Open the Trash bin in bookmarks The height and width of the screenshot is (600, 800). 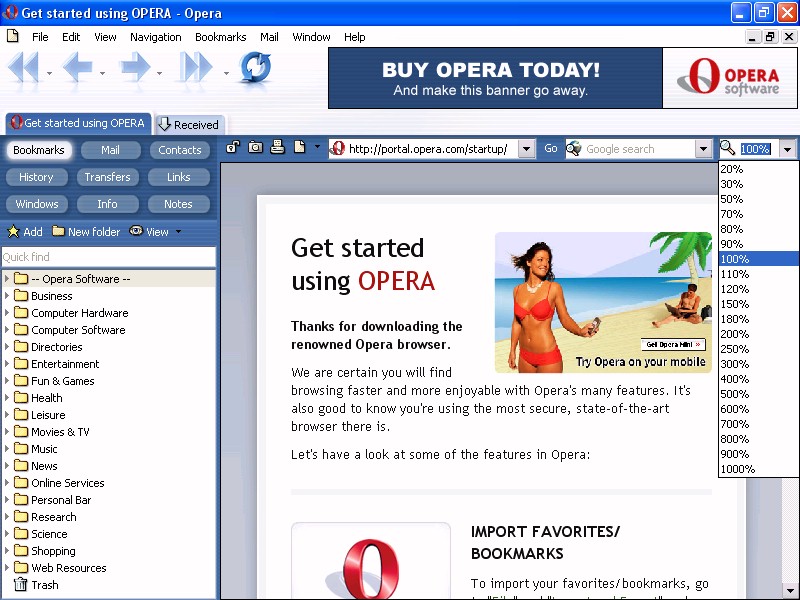[x=20, y=584]
